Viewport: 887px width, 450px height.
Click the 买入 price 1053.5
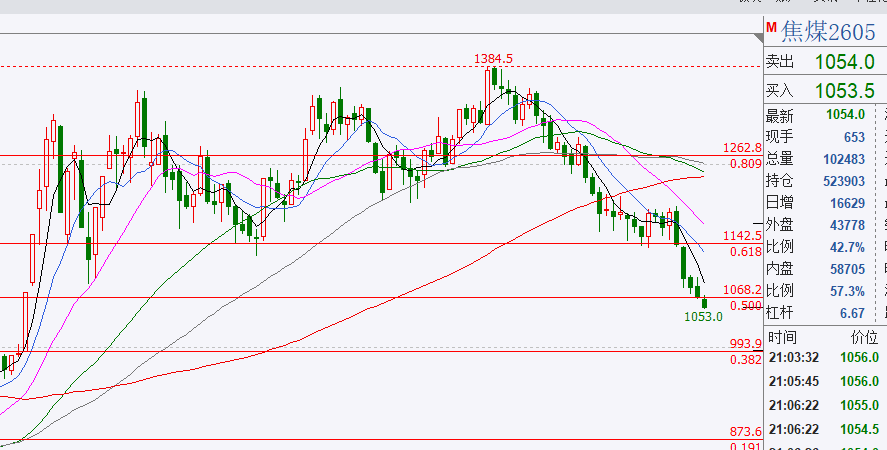coord(845,90)
